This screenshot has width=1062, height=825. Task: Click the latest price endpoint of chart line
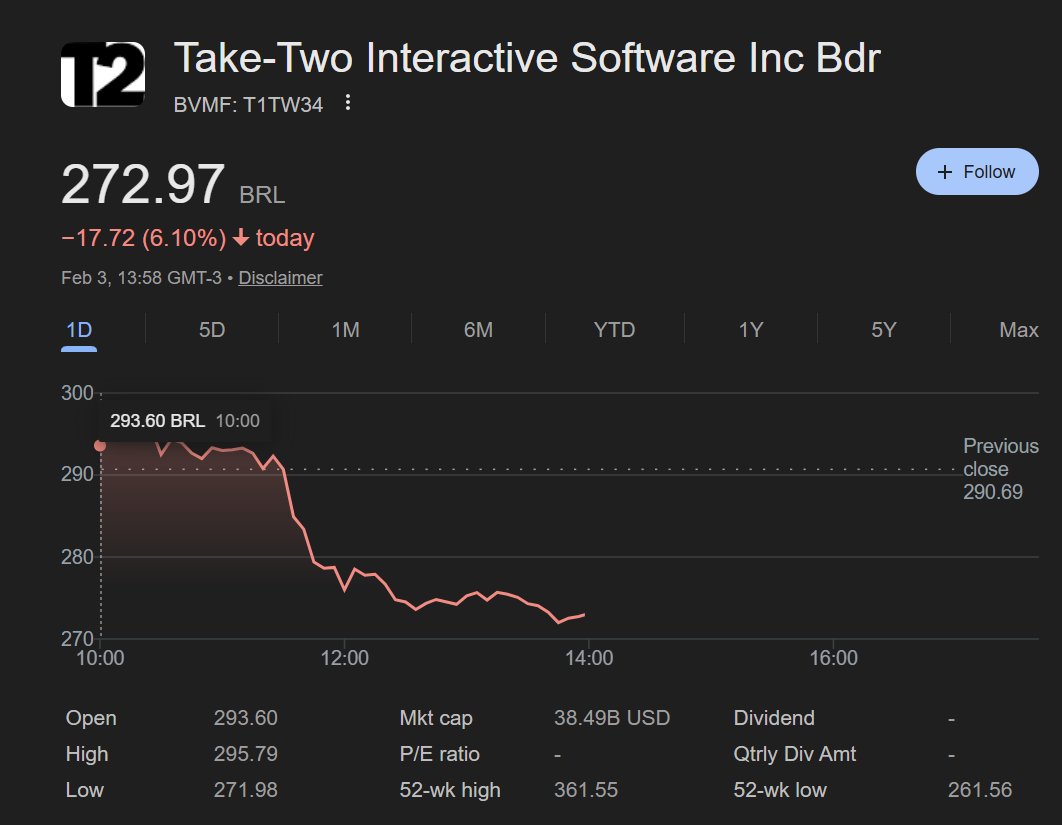[584, 615]
